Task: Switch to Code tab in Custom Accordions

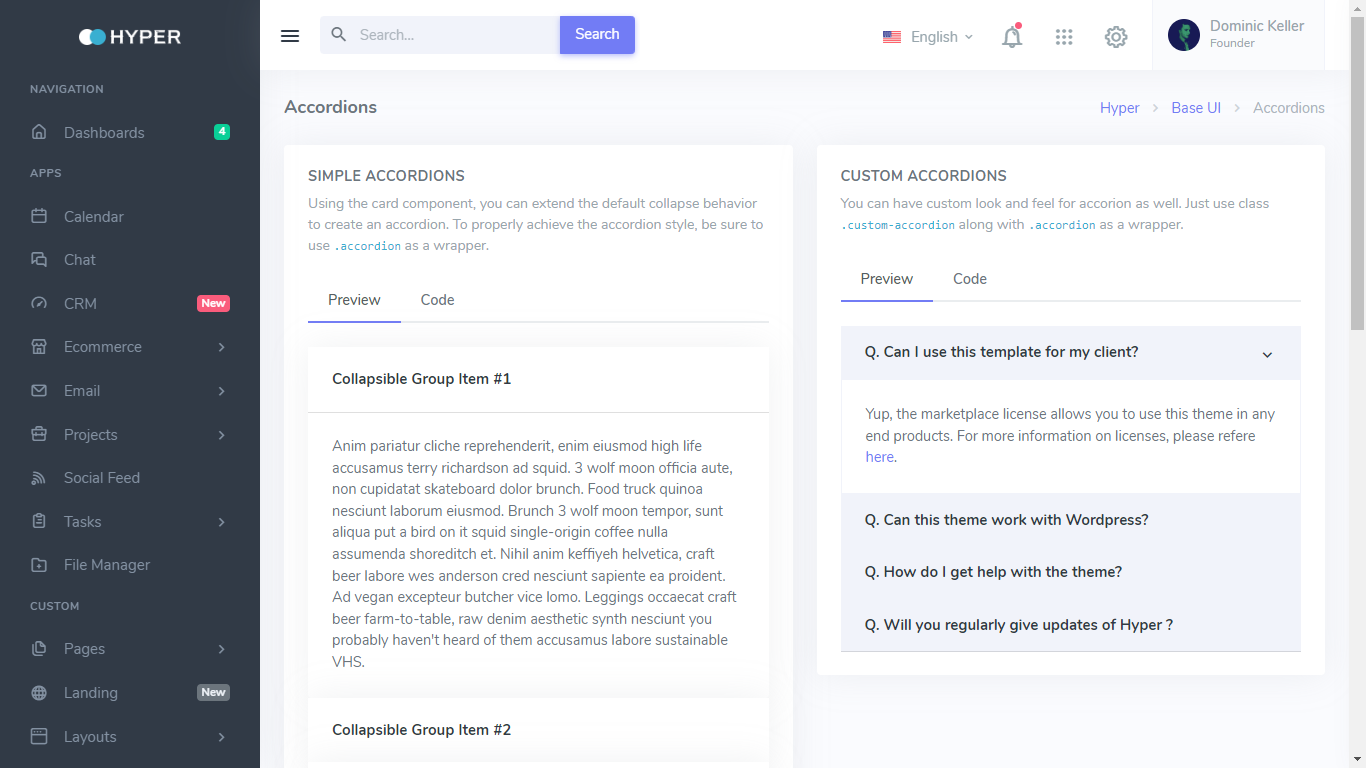Action: pyautogui.click(x=969, y=279)
